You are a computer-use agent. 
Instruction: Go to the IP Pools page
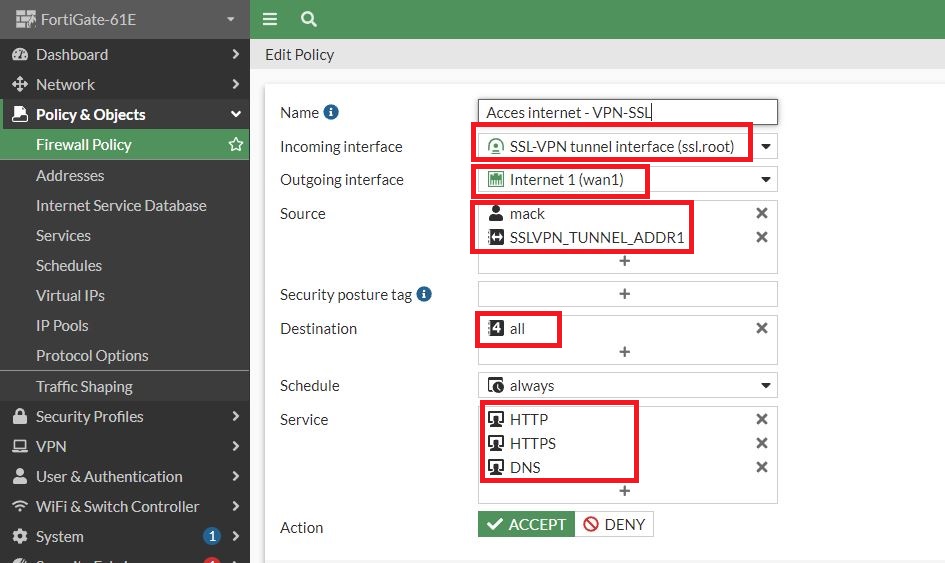[x=62, y=325]
